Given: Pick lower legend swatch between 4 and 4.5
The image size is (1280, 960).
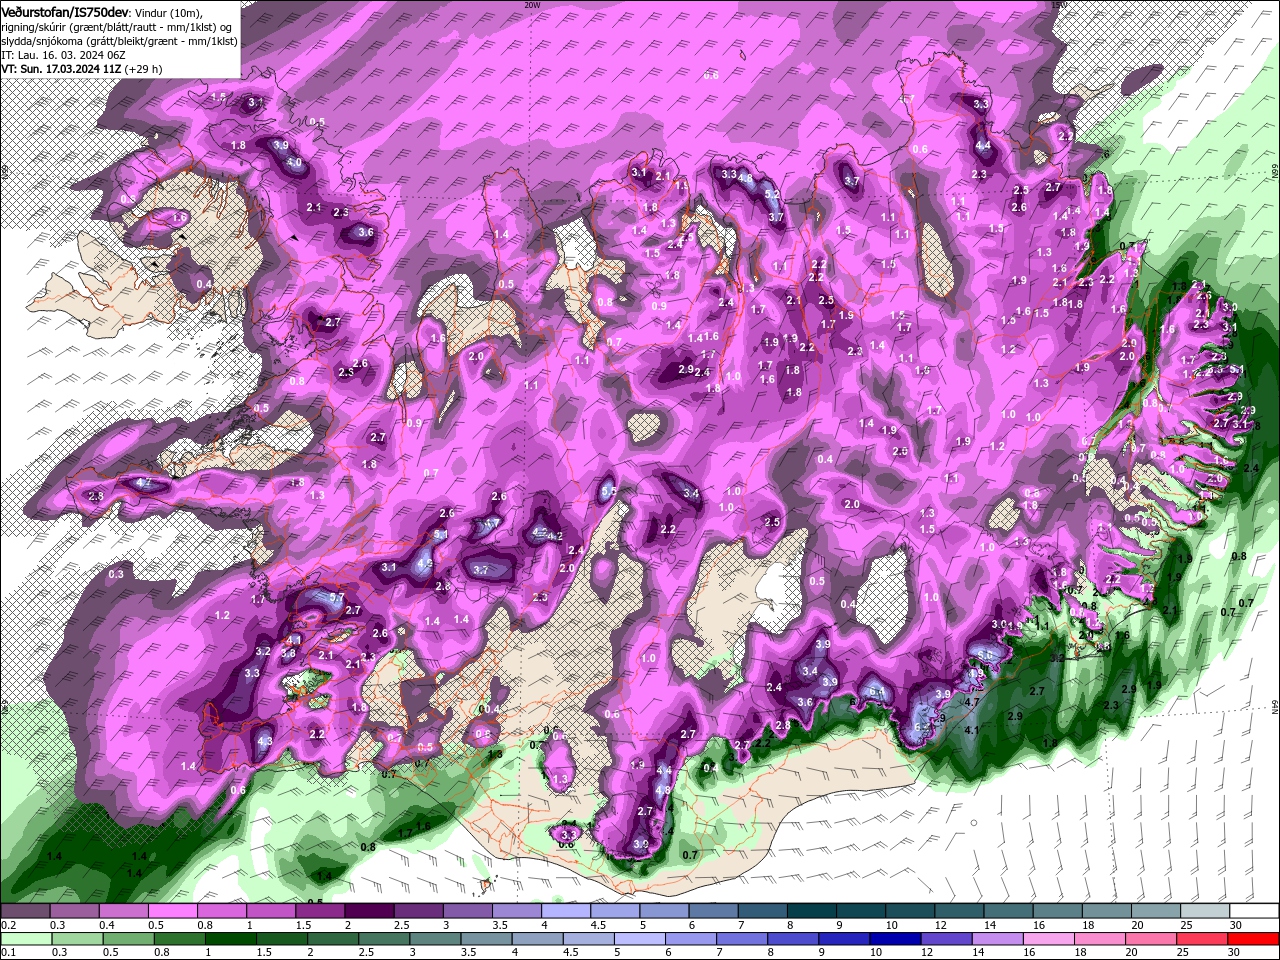Looking at the screenshot, I should pos(537,939).
